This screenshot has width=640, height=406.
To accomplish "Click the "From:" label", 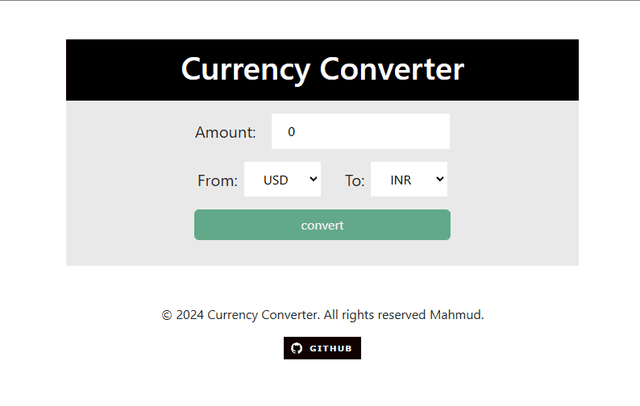I will [217, 181].
